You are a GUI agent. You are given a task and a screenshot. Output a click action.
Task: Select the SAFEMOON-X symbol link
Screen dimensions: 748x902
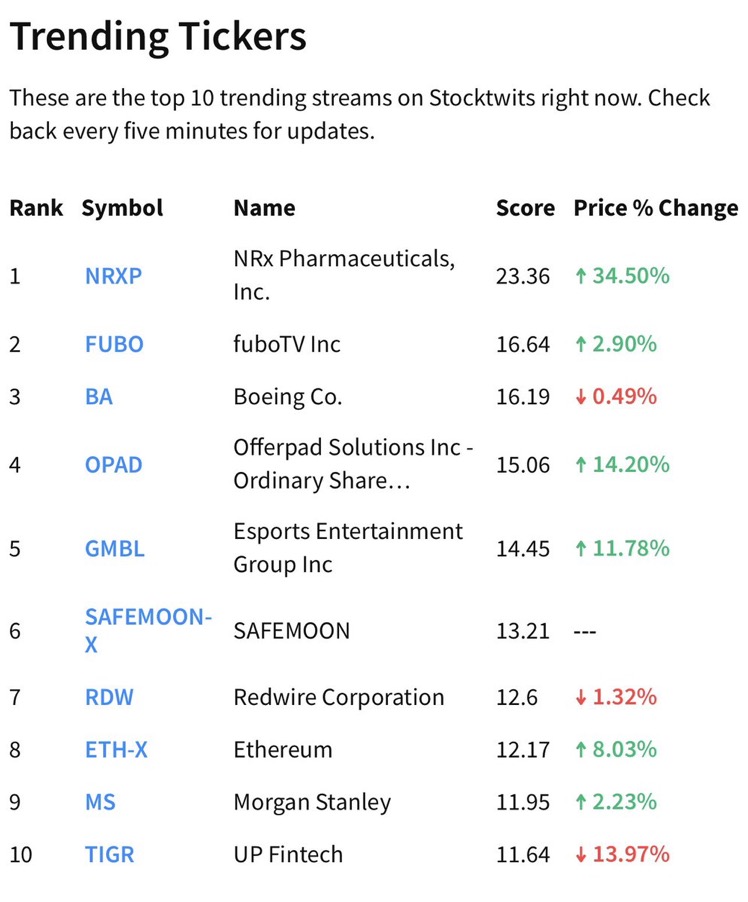[148, 630]
